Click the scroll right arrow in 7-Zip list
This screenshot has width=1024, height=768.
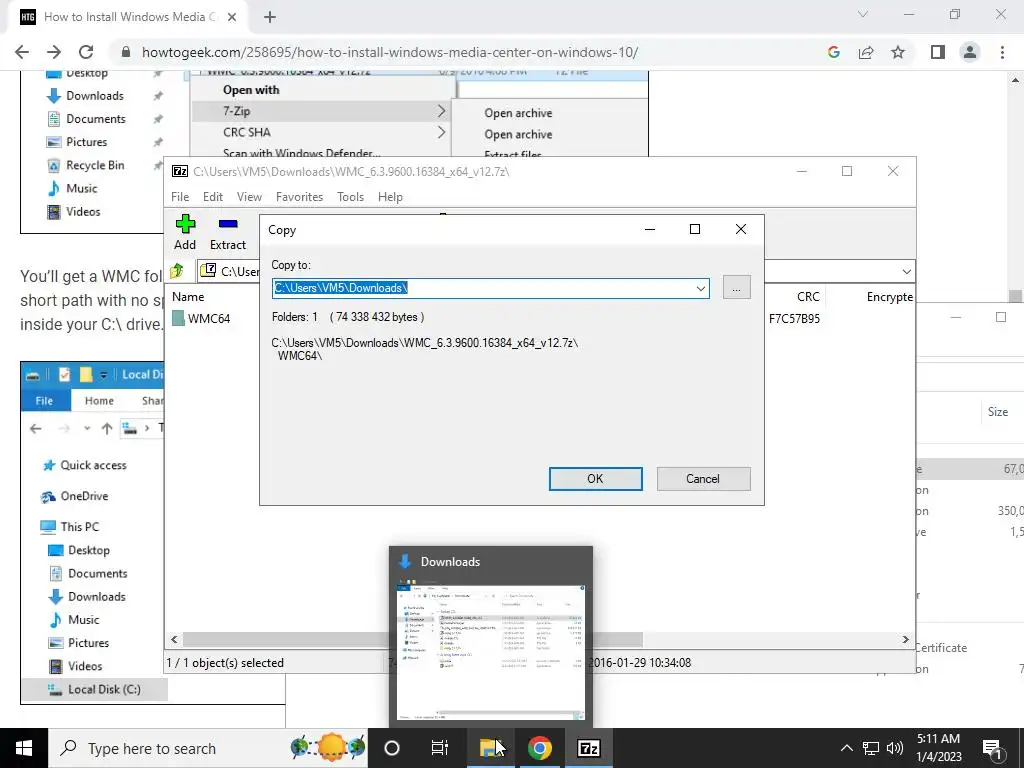905,639
